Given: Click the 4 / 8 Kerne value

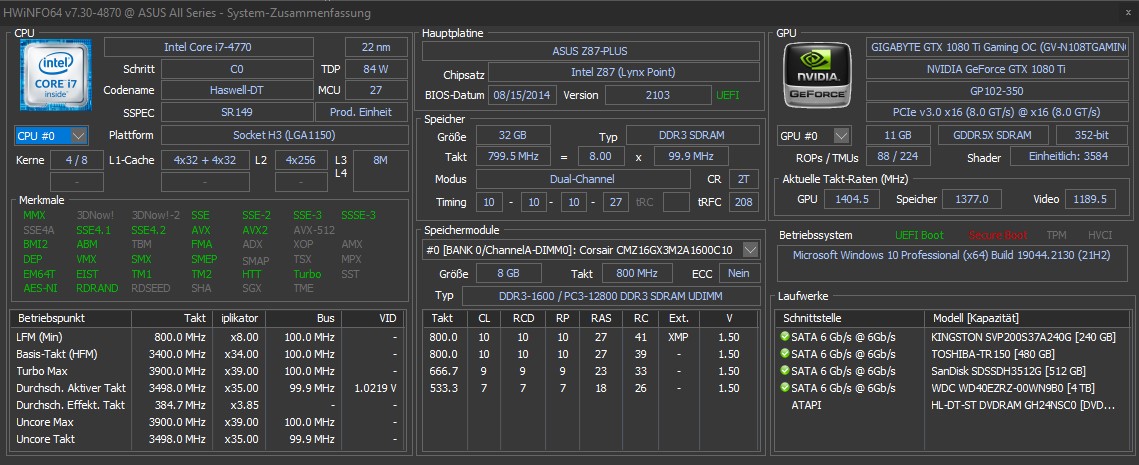Looking at the screenshot, I should [76, 161].
